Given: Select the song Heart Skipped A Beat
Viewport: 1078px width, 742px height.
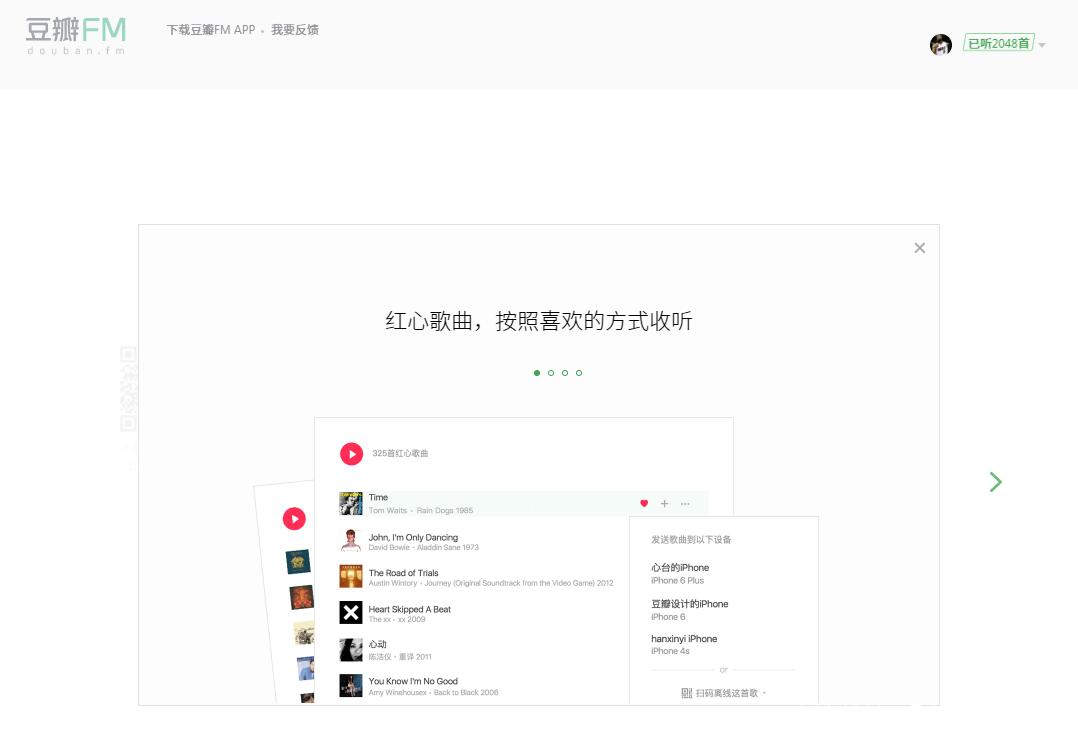Looking at the screenshot, I should [410, 609].
